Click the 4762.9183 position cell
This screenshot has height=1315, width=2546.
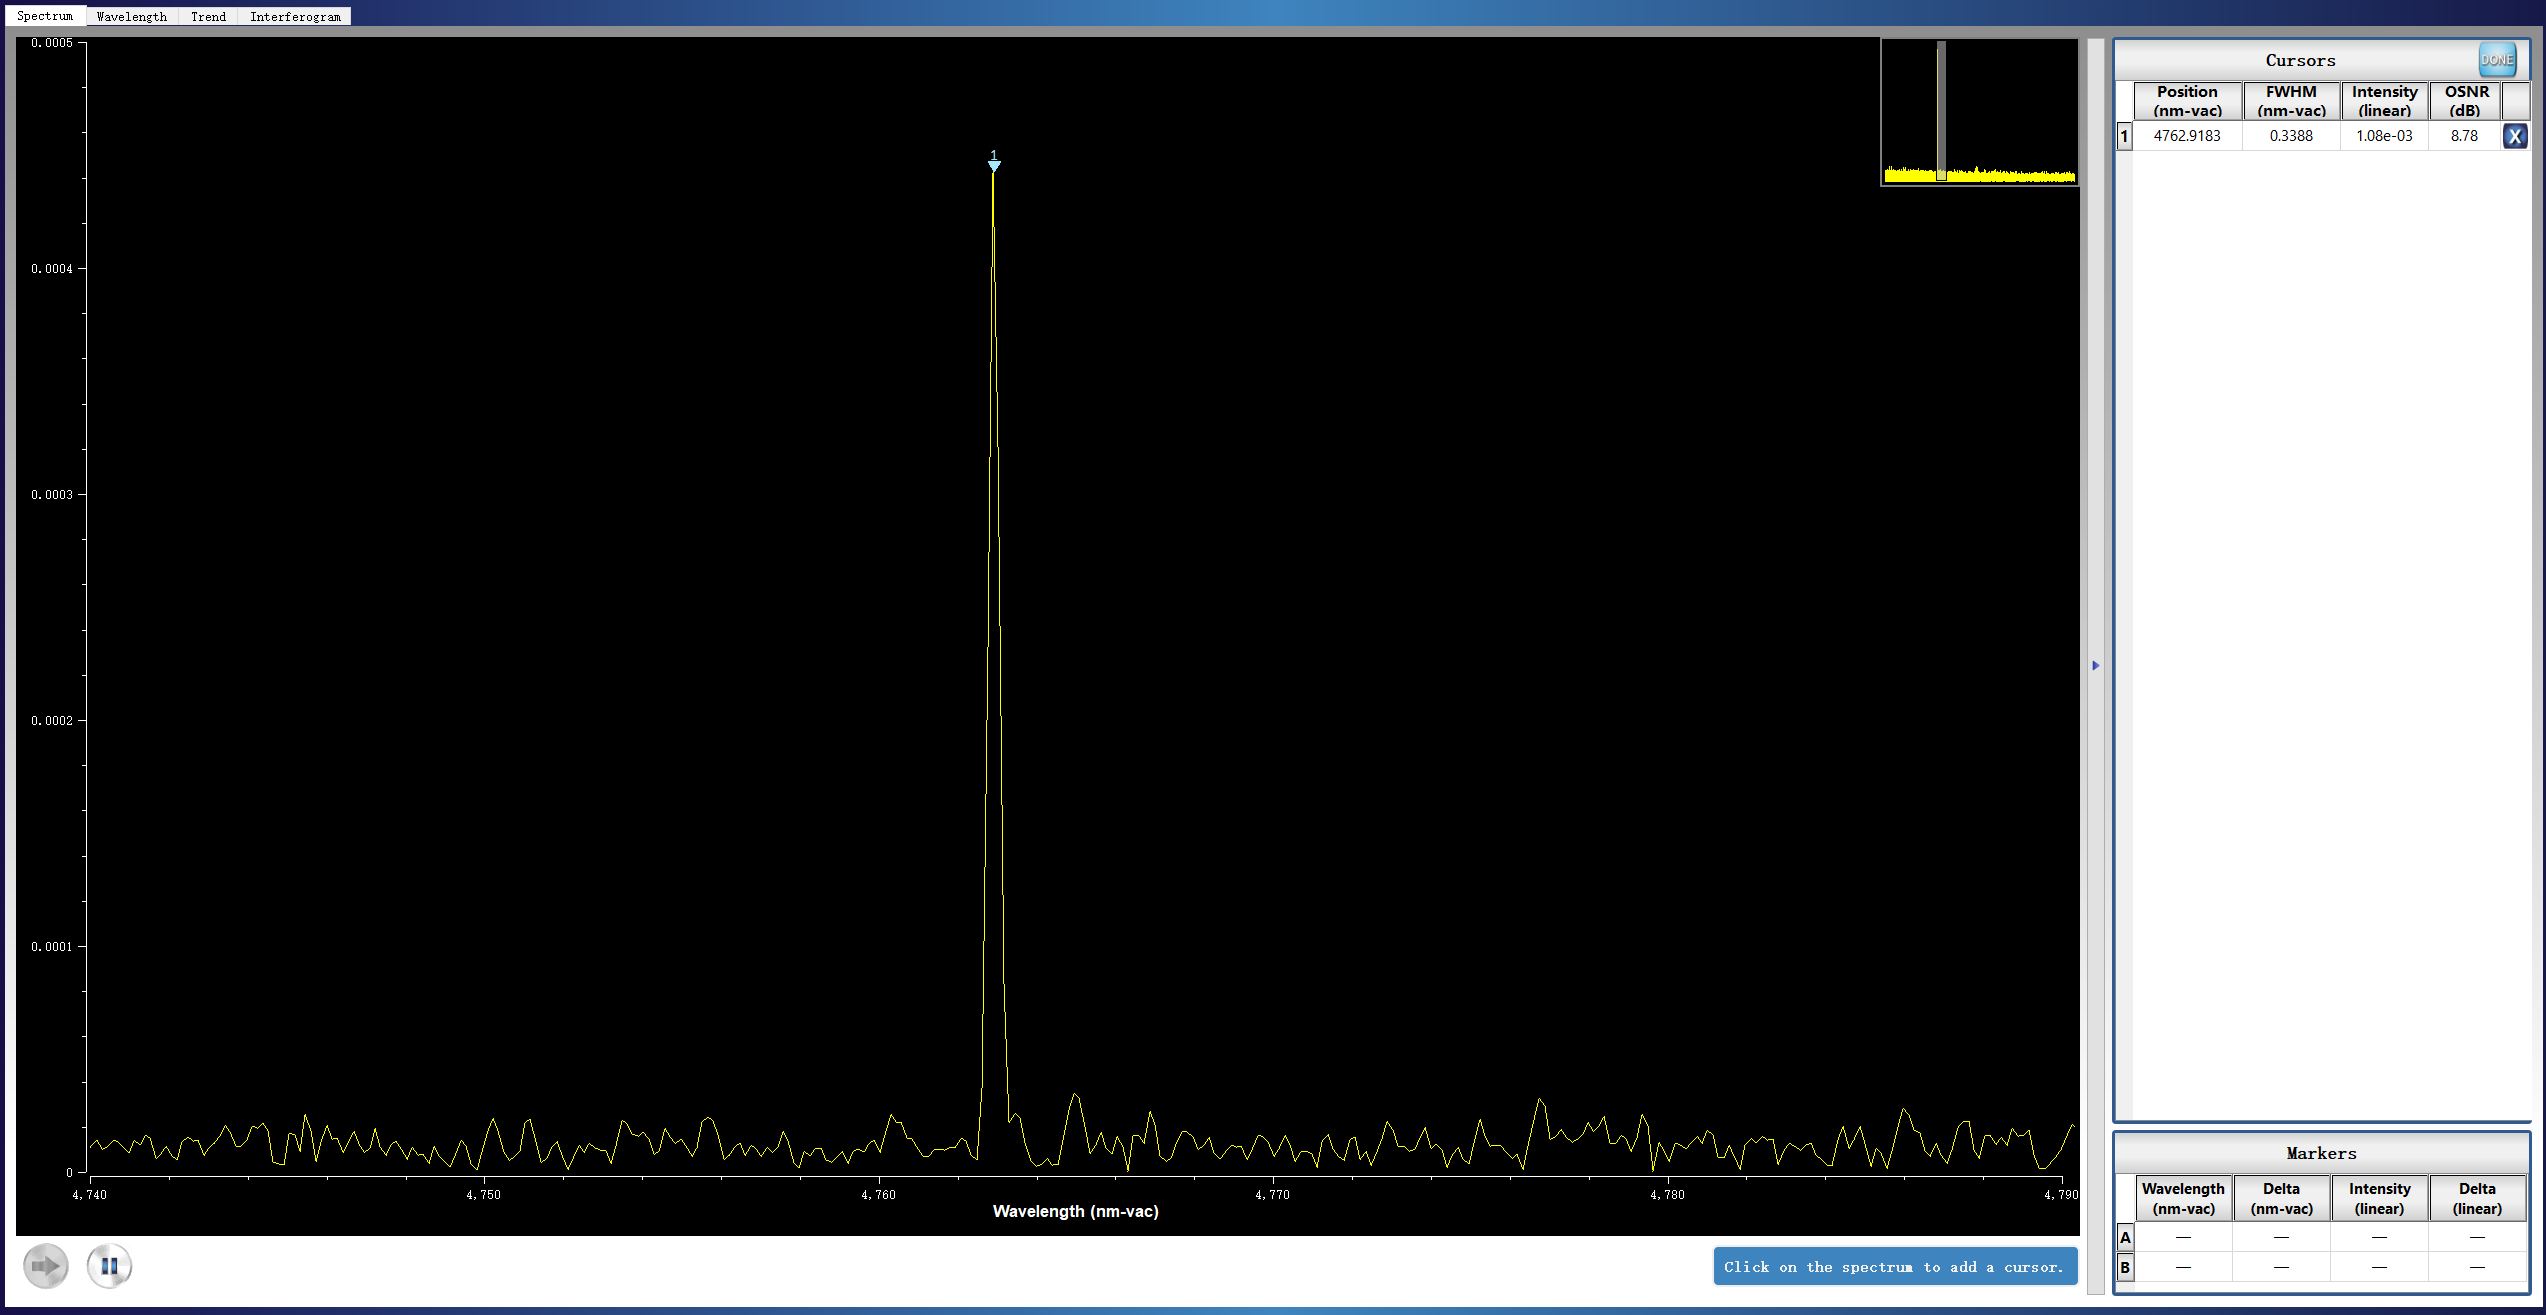click(2187, 136)
